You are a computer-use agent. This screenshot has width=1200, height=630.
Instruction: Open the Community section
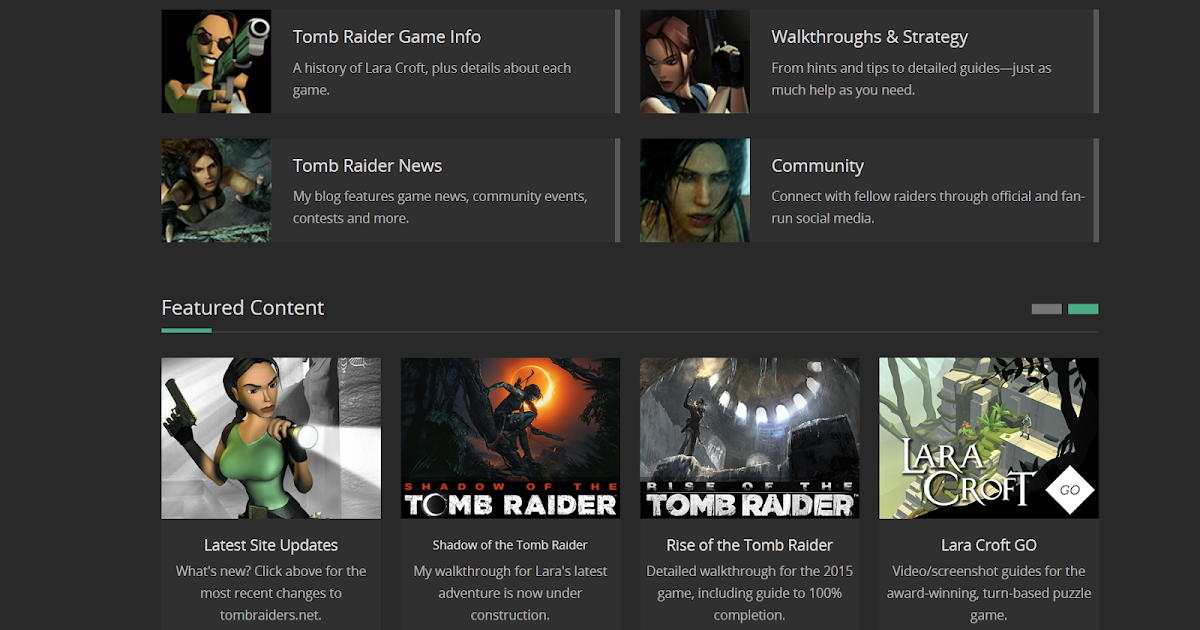pyautogui.click(x=817, y=165)
